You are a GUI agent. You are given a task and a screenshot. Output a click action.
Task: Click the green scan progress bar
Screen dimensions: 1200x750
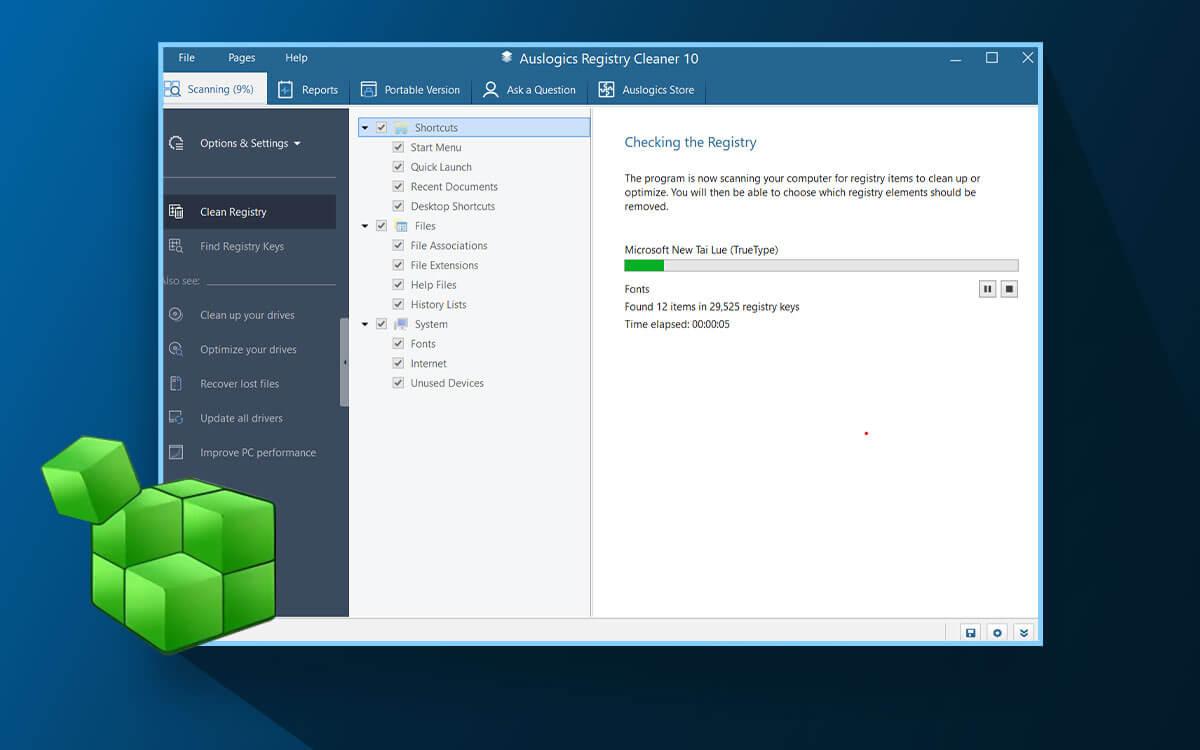click(x=644, y=265)
